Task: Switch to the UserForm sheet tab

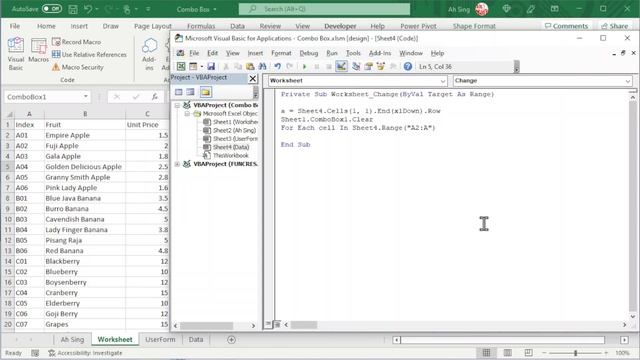Action: (x=160, y=340)
